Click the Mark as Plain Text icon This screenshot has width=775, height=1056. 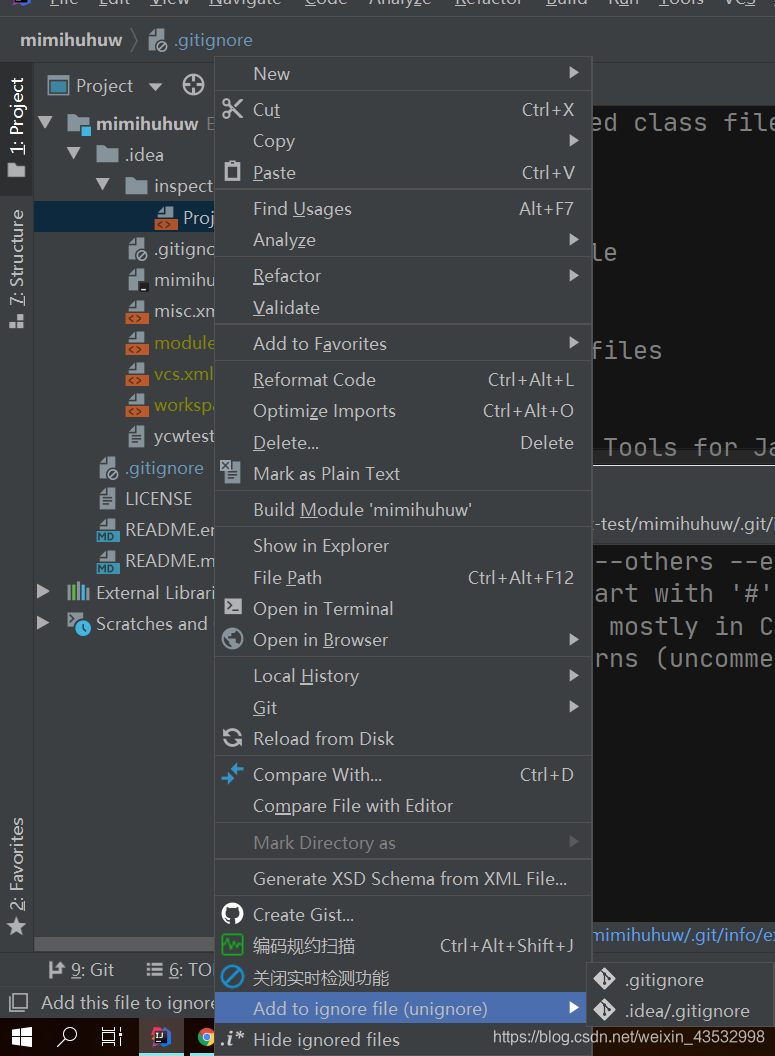coord(230,472)
